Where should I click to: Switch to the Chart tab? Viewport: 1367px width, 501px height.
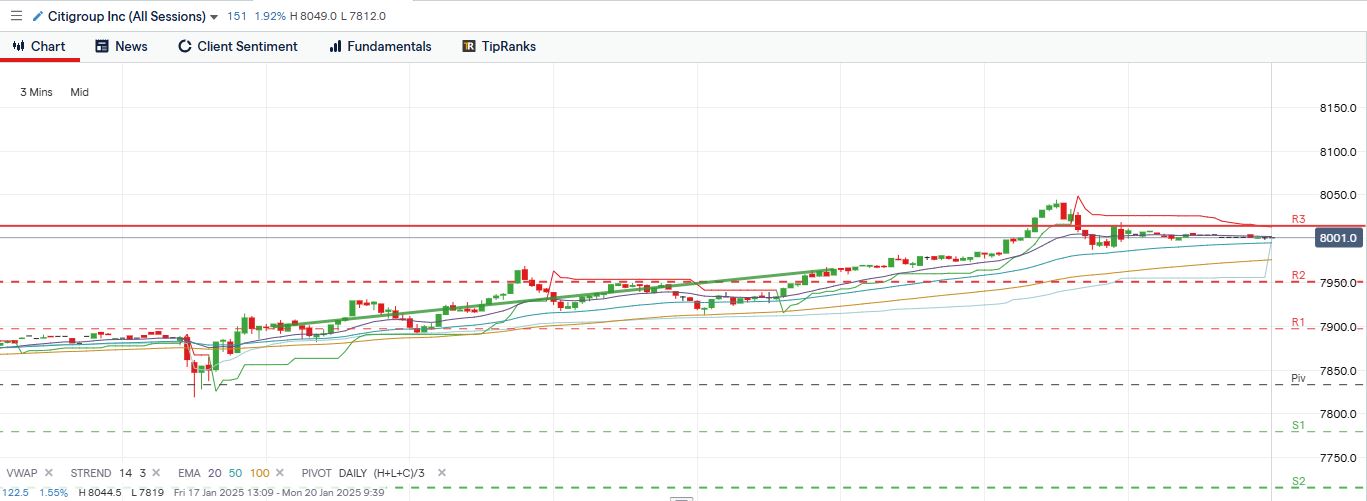pos(39,46)
